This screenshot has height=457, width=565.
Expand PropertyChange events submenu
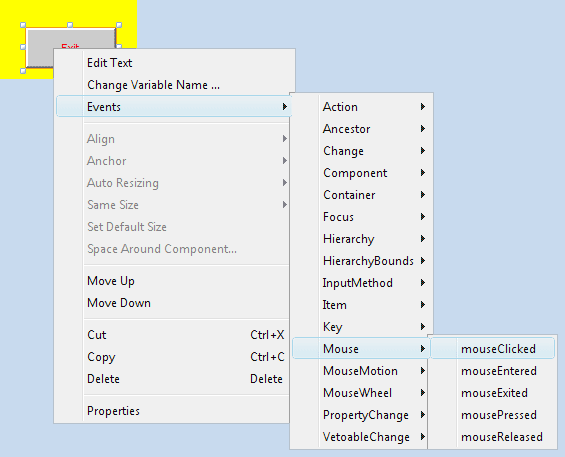click(x=361, y=414)
